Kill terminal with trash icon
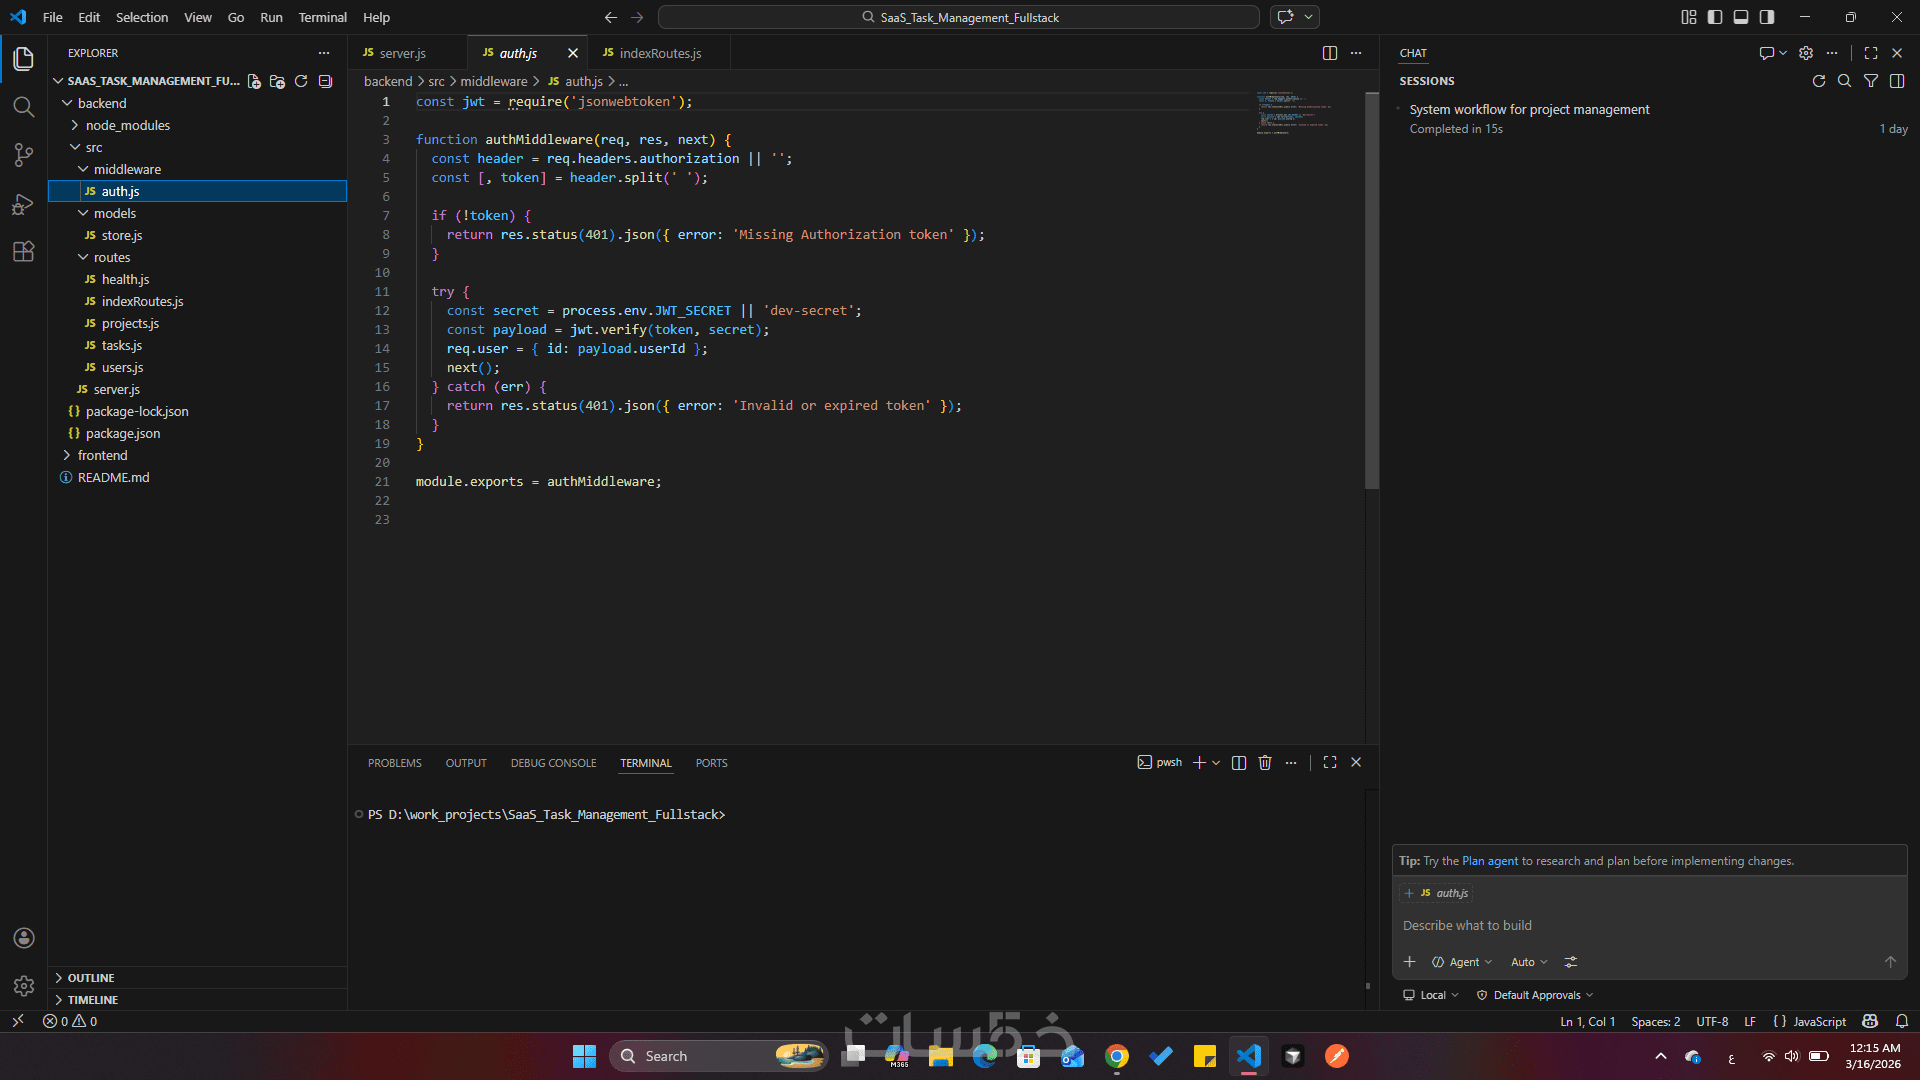Screen dimensions: 1920x1080 pos(1265,763)
